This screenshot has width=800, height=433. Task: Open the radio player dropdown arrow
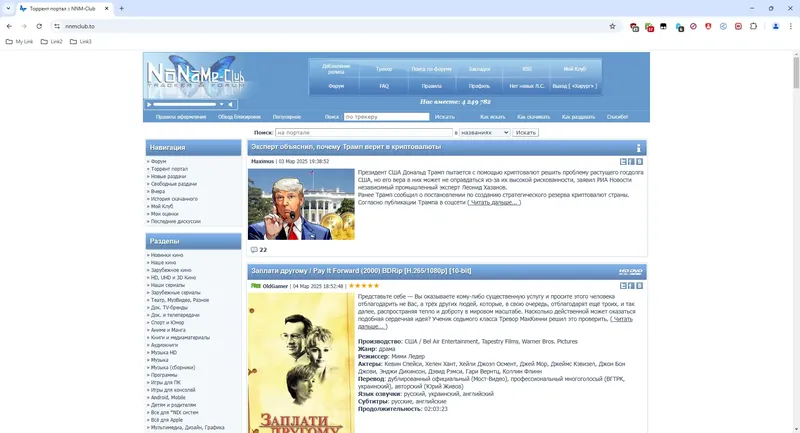pos(221,105)
